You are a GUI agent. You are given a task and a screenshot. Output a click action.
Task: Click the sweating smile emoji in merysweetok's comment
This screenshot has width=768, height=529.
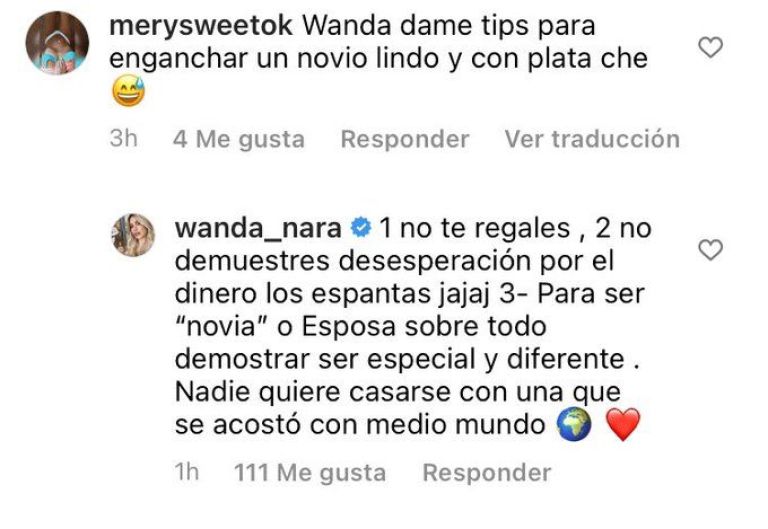coord(128,91)
